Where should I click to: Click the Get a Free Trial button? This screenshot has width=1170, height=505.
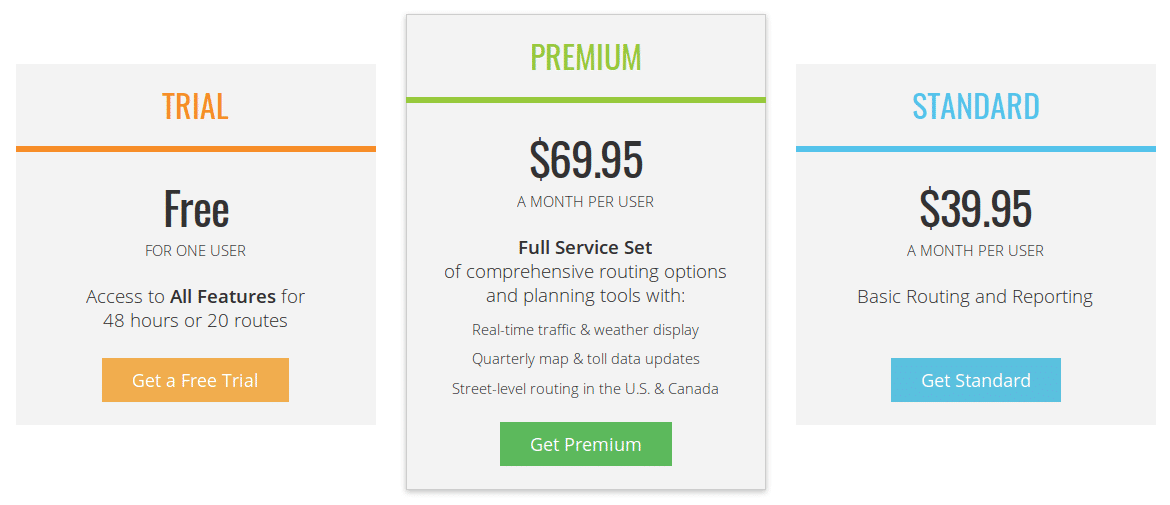tap(195, 380)
